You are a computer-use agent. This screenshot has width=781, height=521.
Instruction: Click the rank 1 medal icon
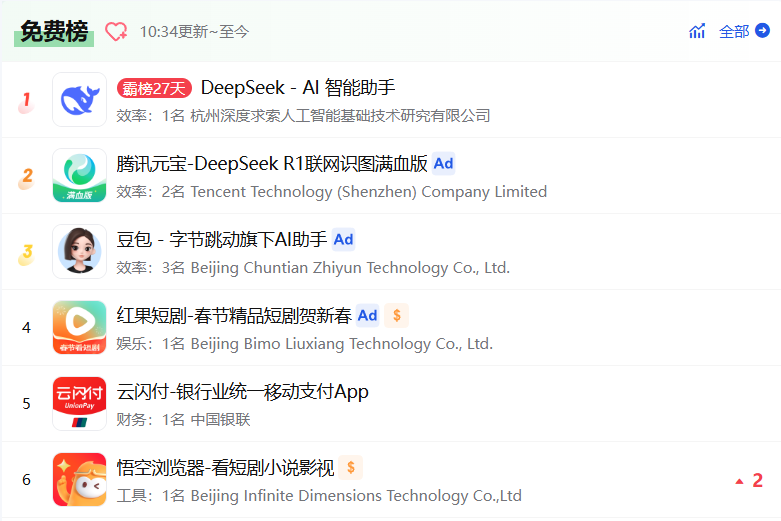point(26,101)
